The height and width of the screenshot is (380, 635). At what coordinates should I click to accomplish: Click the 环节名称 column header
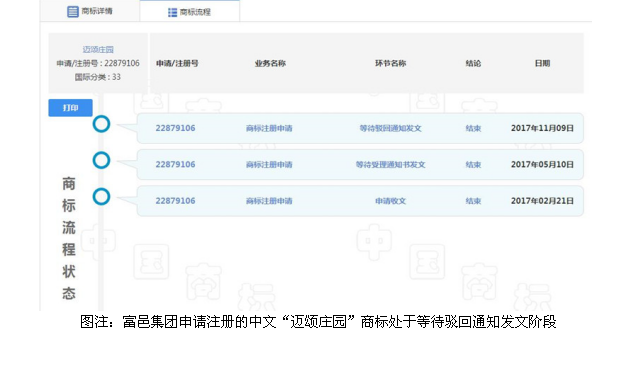(390, 63)
